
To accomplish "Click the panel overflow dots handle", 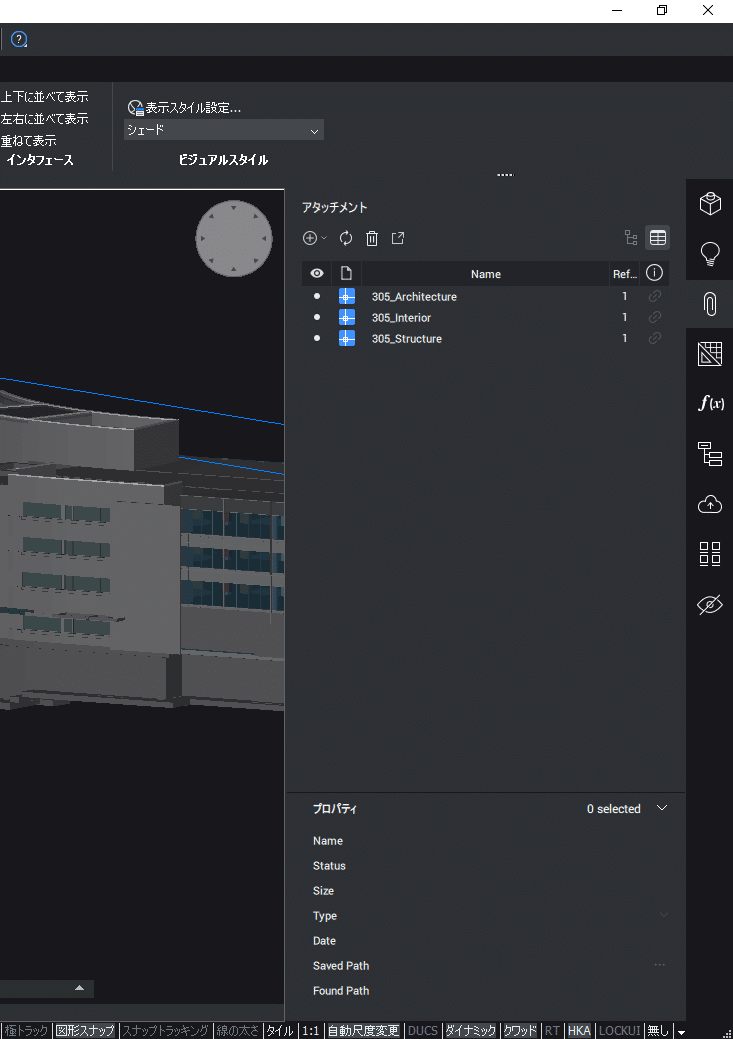I will (505, 175).
